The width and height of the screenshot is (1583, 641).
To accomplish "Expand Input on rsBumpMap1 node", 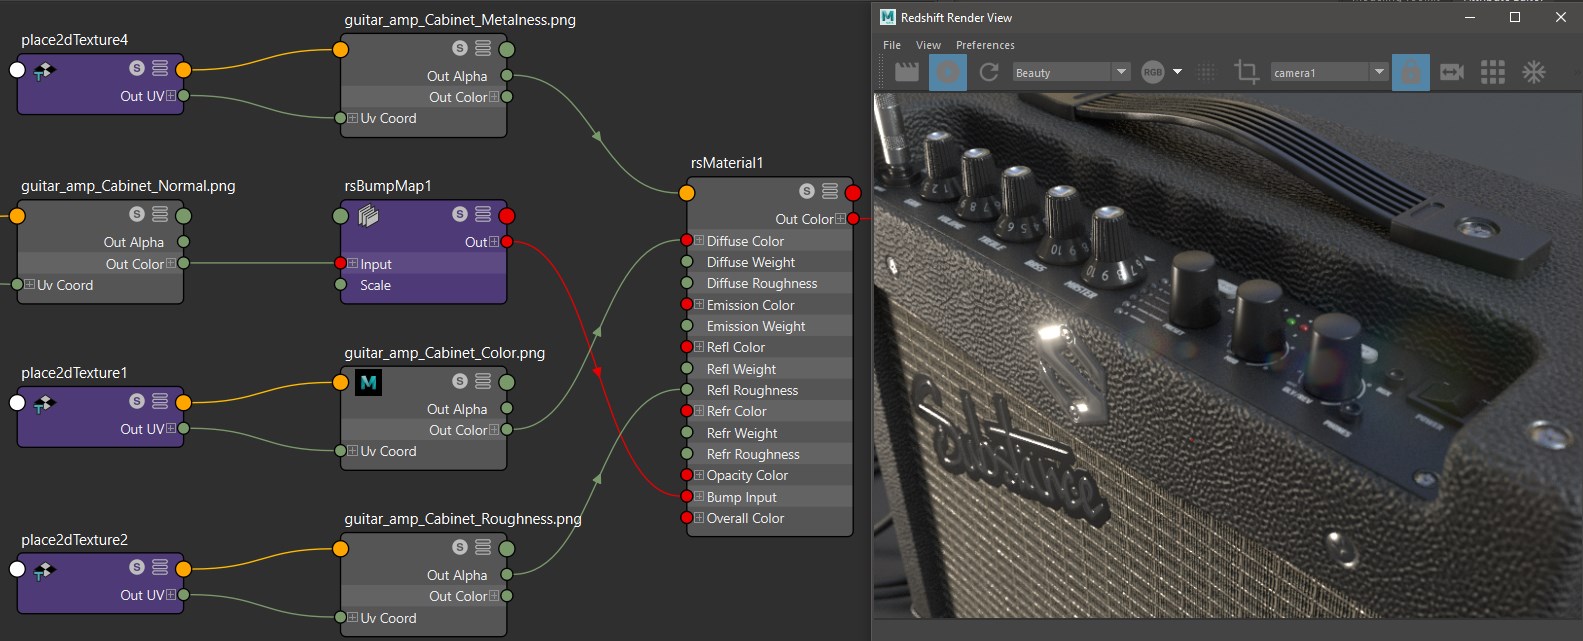I will point(353,264).
